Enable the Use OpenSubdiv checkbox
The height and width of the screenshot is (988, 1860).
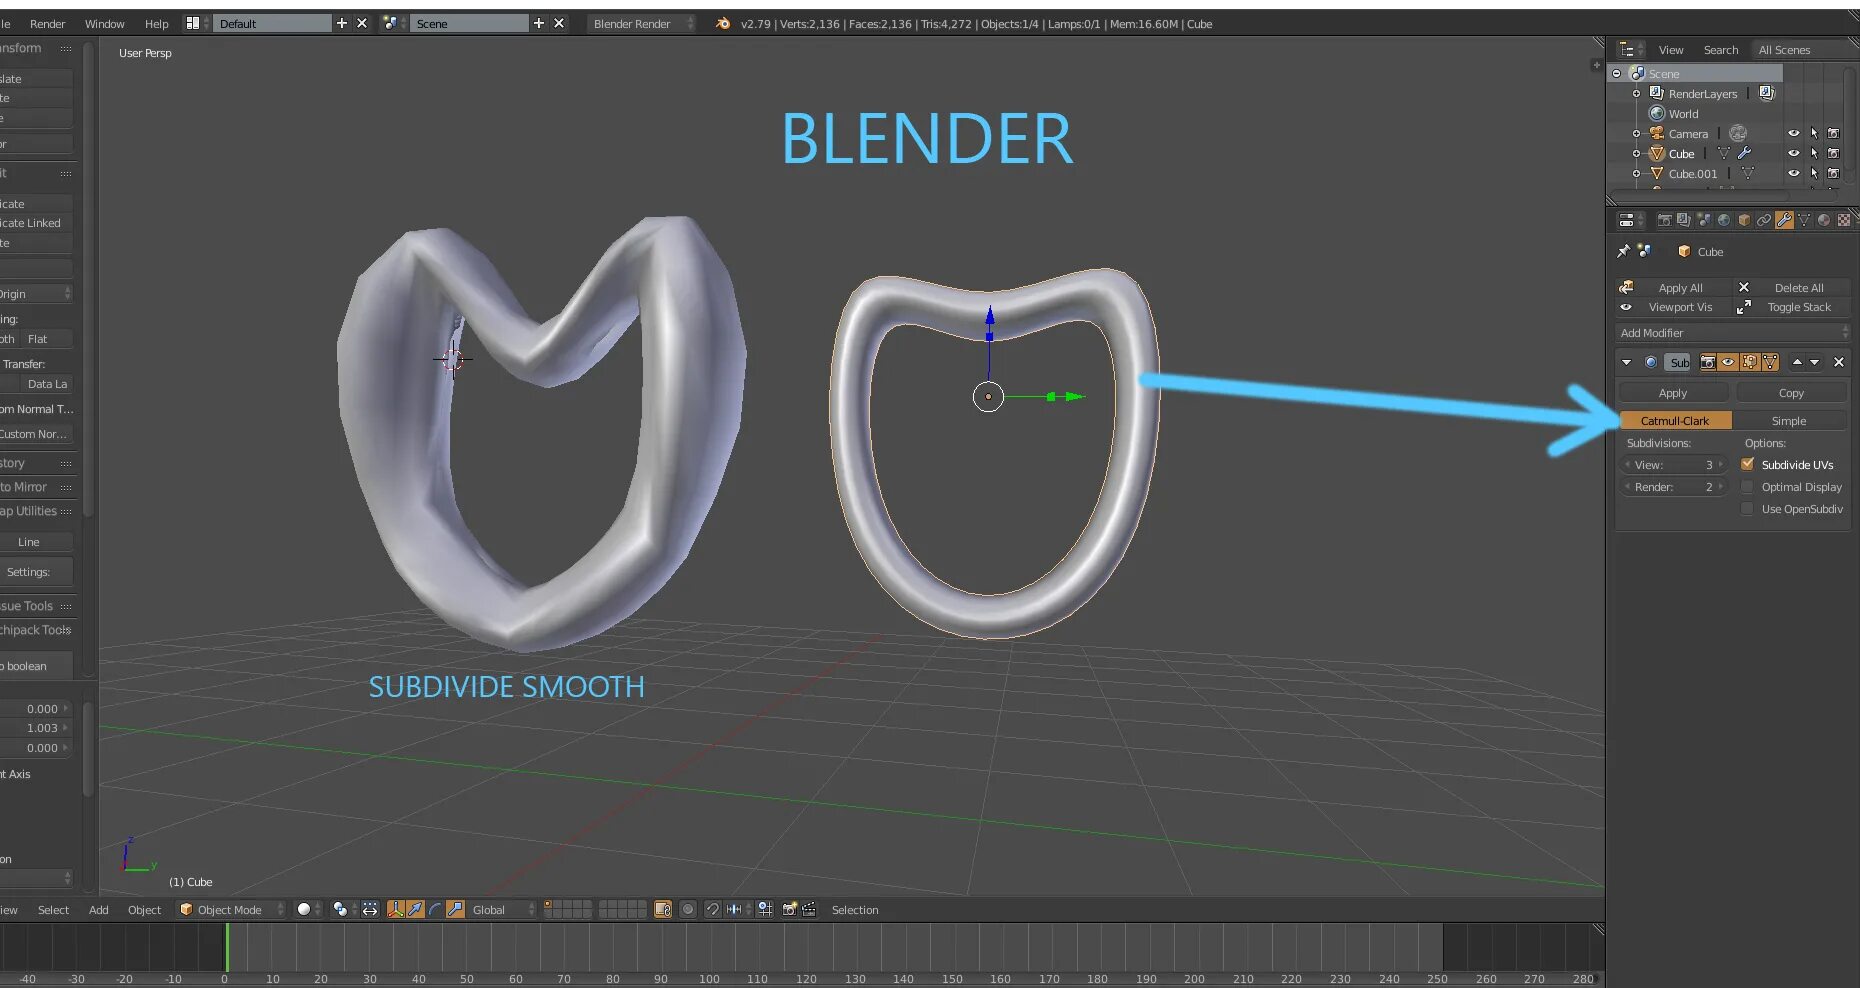(1748, 509)
